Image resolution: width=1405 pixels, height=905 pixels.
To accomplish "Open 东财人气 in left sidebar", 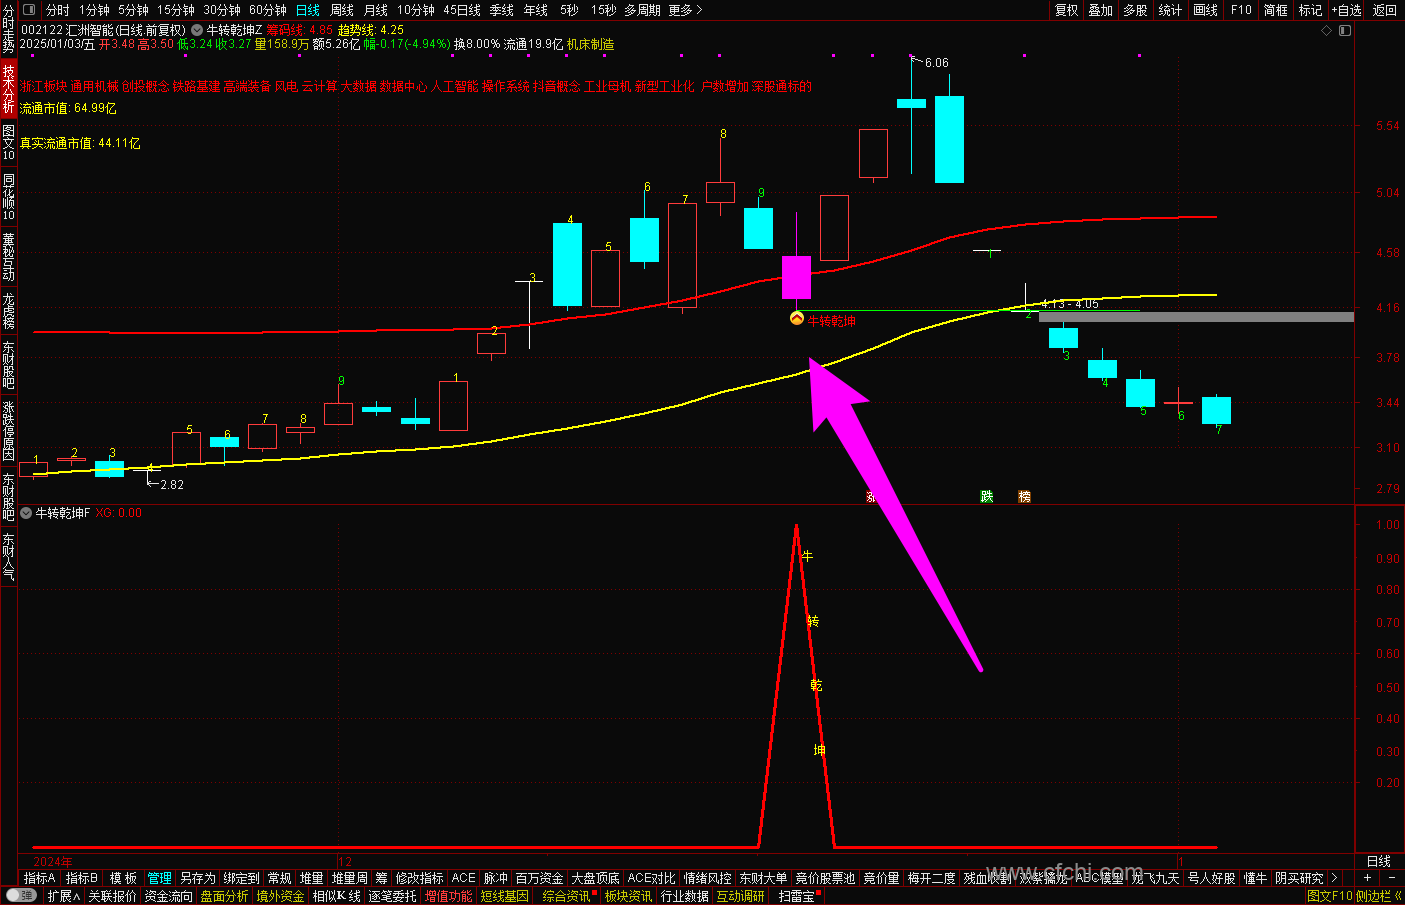I will point(9,557).
